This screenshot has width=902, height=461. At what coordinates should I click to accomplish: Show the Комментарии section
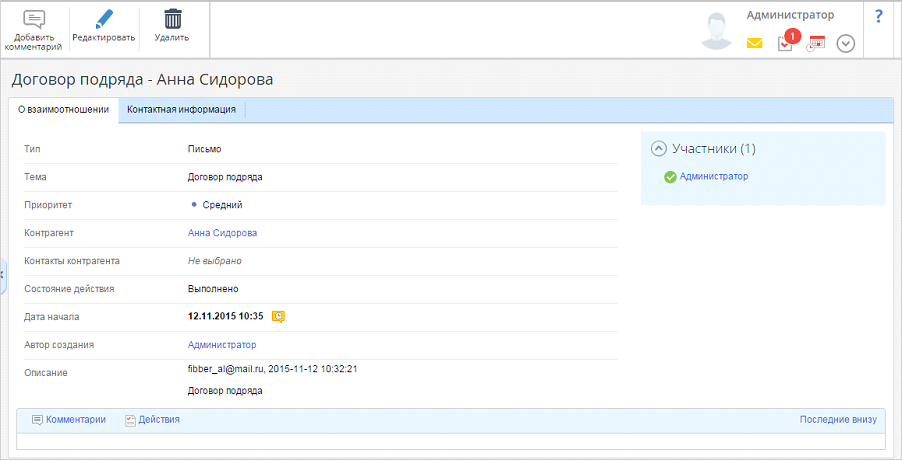coord(69,420)
